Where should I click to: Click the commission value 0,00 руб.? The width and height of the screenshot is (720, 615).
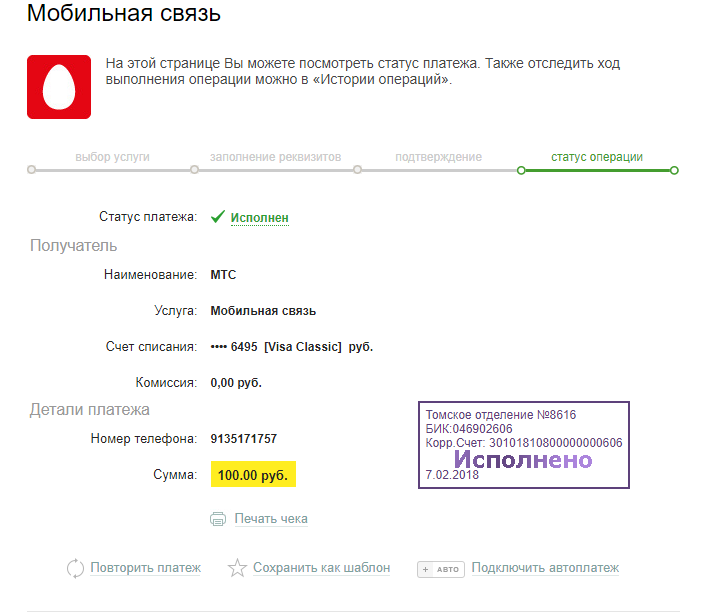pyautogui.click(x=236, y=383)
